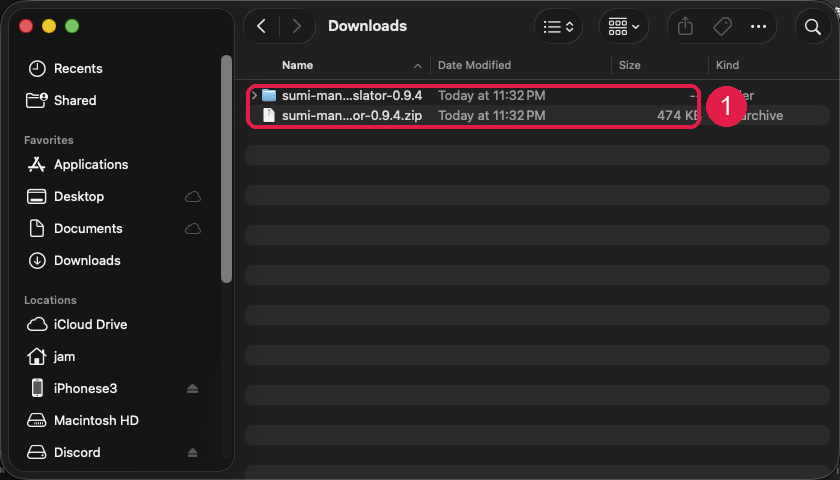
Task: Click the Downloads arrow icon in sidebar
Action: [37, 260]
